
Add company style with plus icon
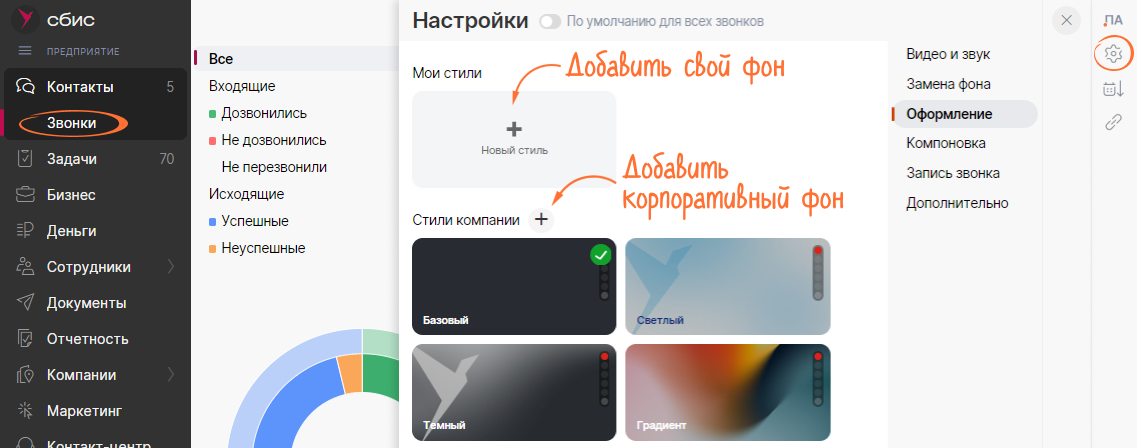541,220
